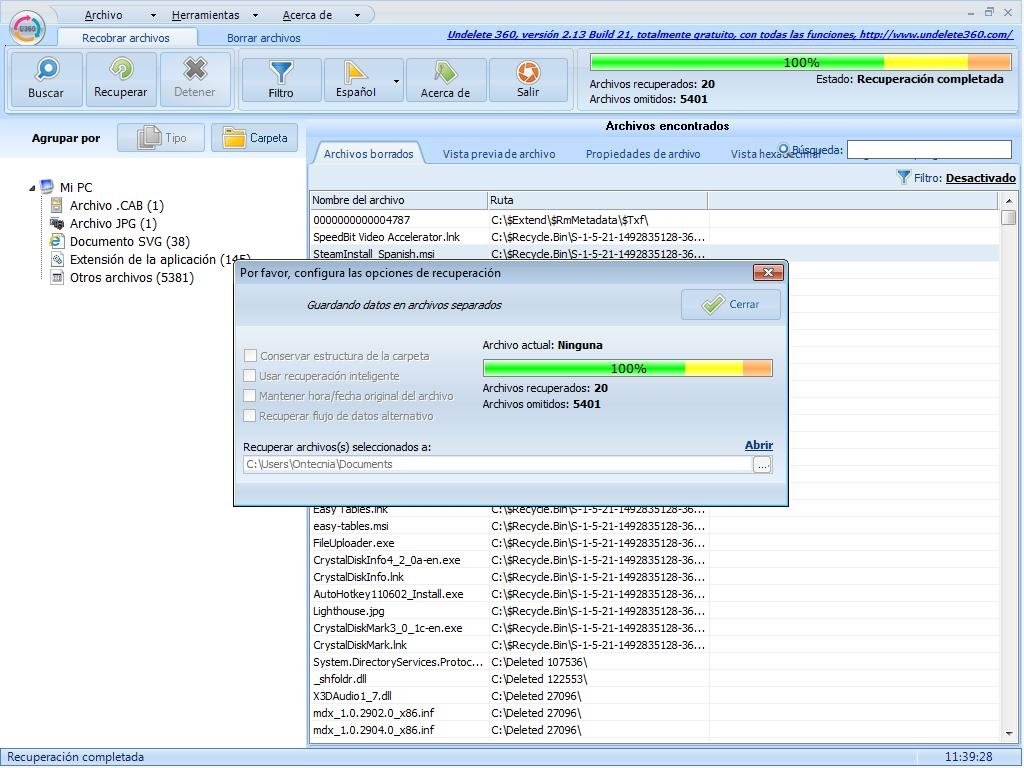Open the Acerca de toolbar icon

pos(445,72)
